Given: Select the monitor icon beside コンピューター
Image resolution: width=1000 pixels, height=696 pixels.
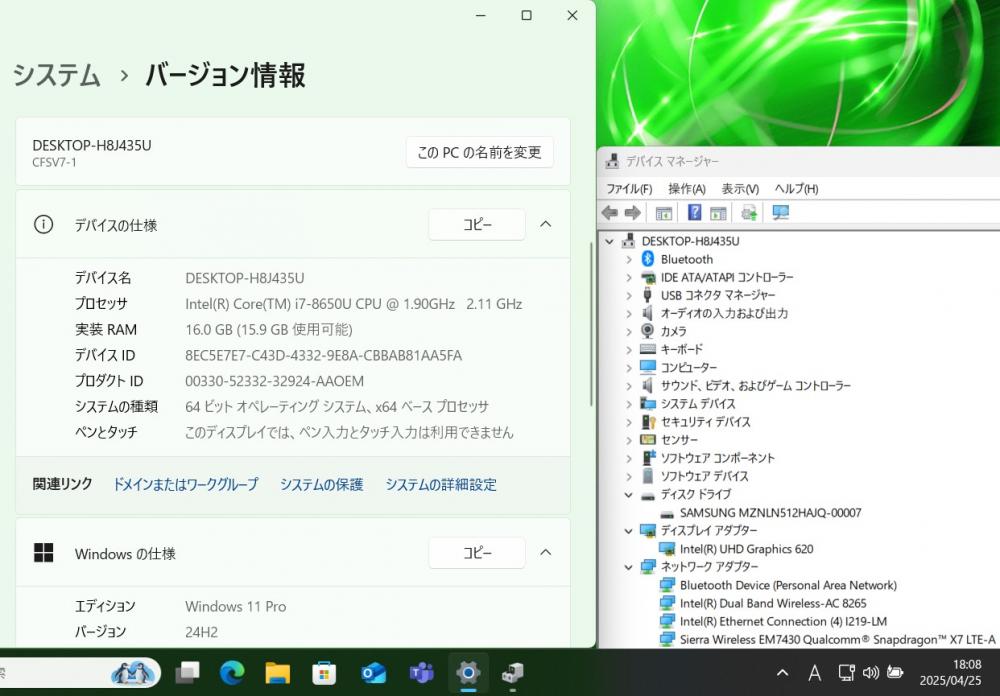Looking at the screenshot, I should pyautogui.click(x=647, y=367).
